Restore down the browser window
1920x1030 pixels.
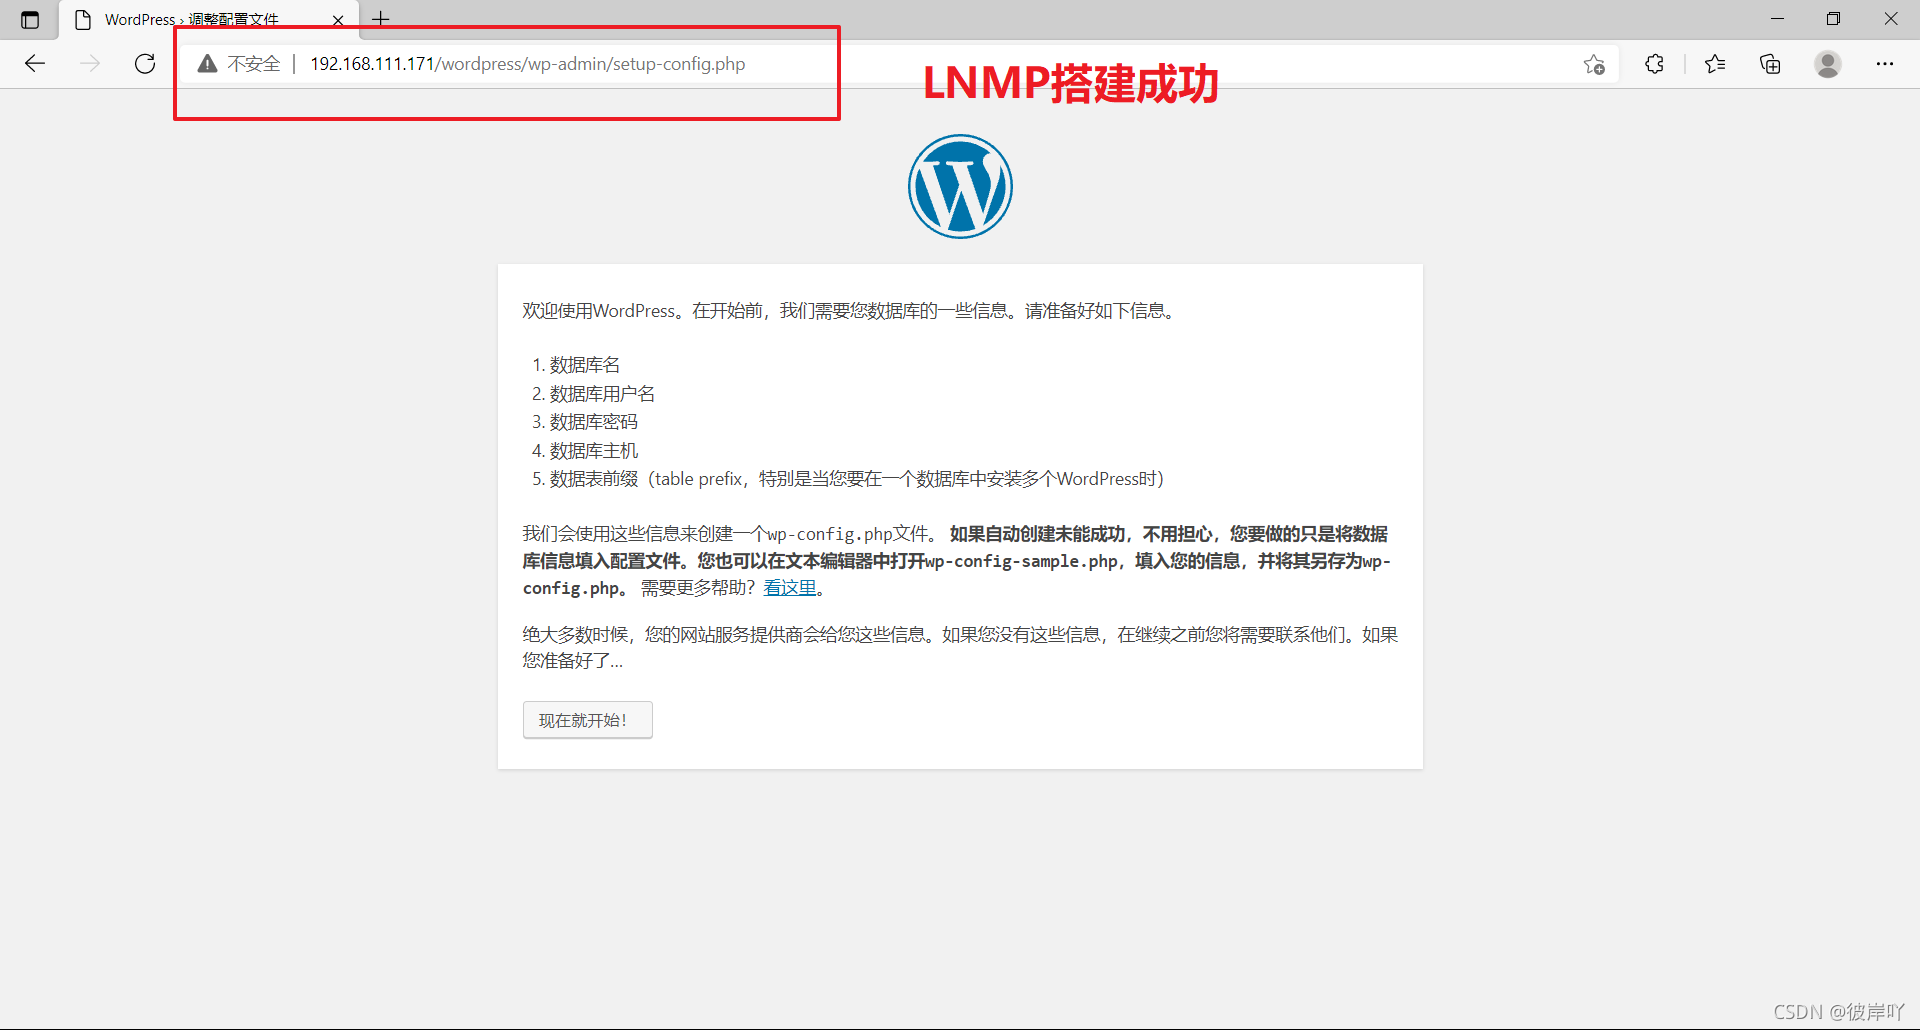[1833, 19]
